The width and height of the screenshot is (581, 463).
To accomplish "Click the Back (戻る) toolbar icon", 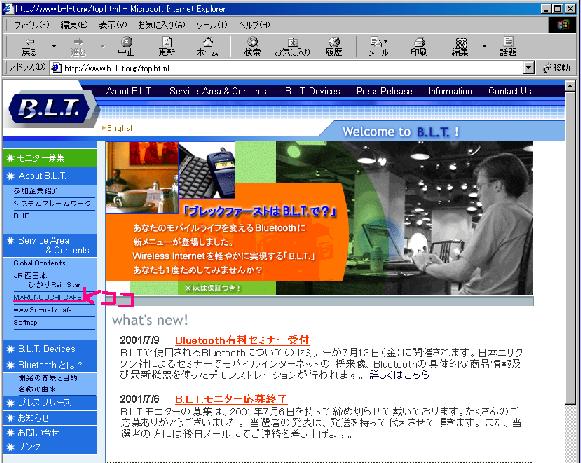I will [x=29, y=47].
